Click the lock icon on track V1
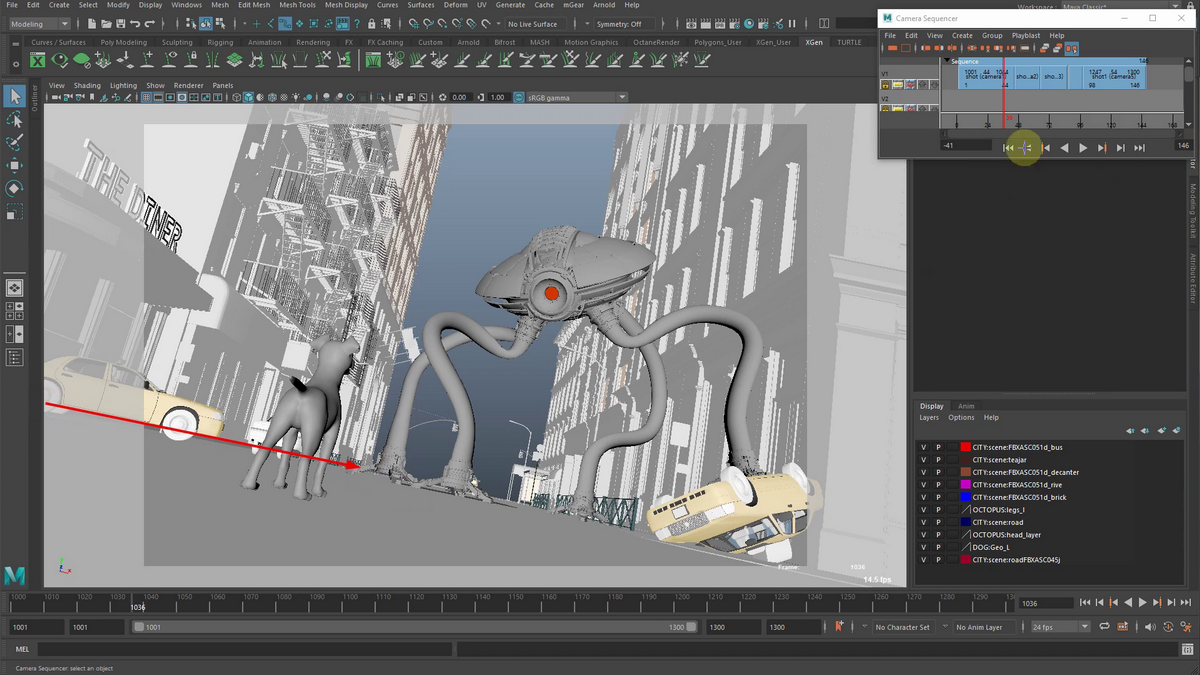 pos(886,85)
